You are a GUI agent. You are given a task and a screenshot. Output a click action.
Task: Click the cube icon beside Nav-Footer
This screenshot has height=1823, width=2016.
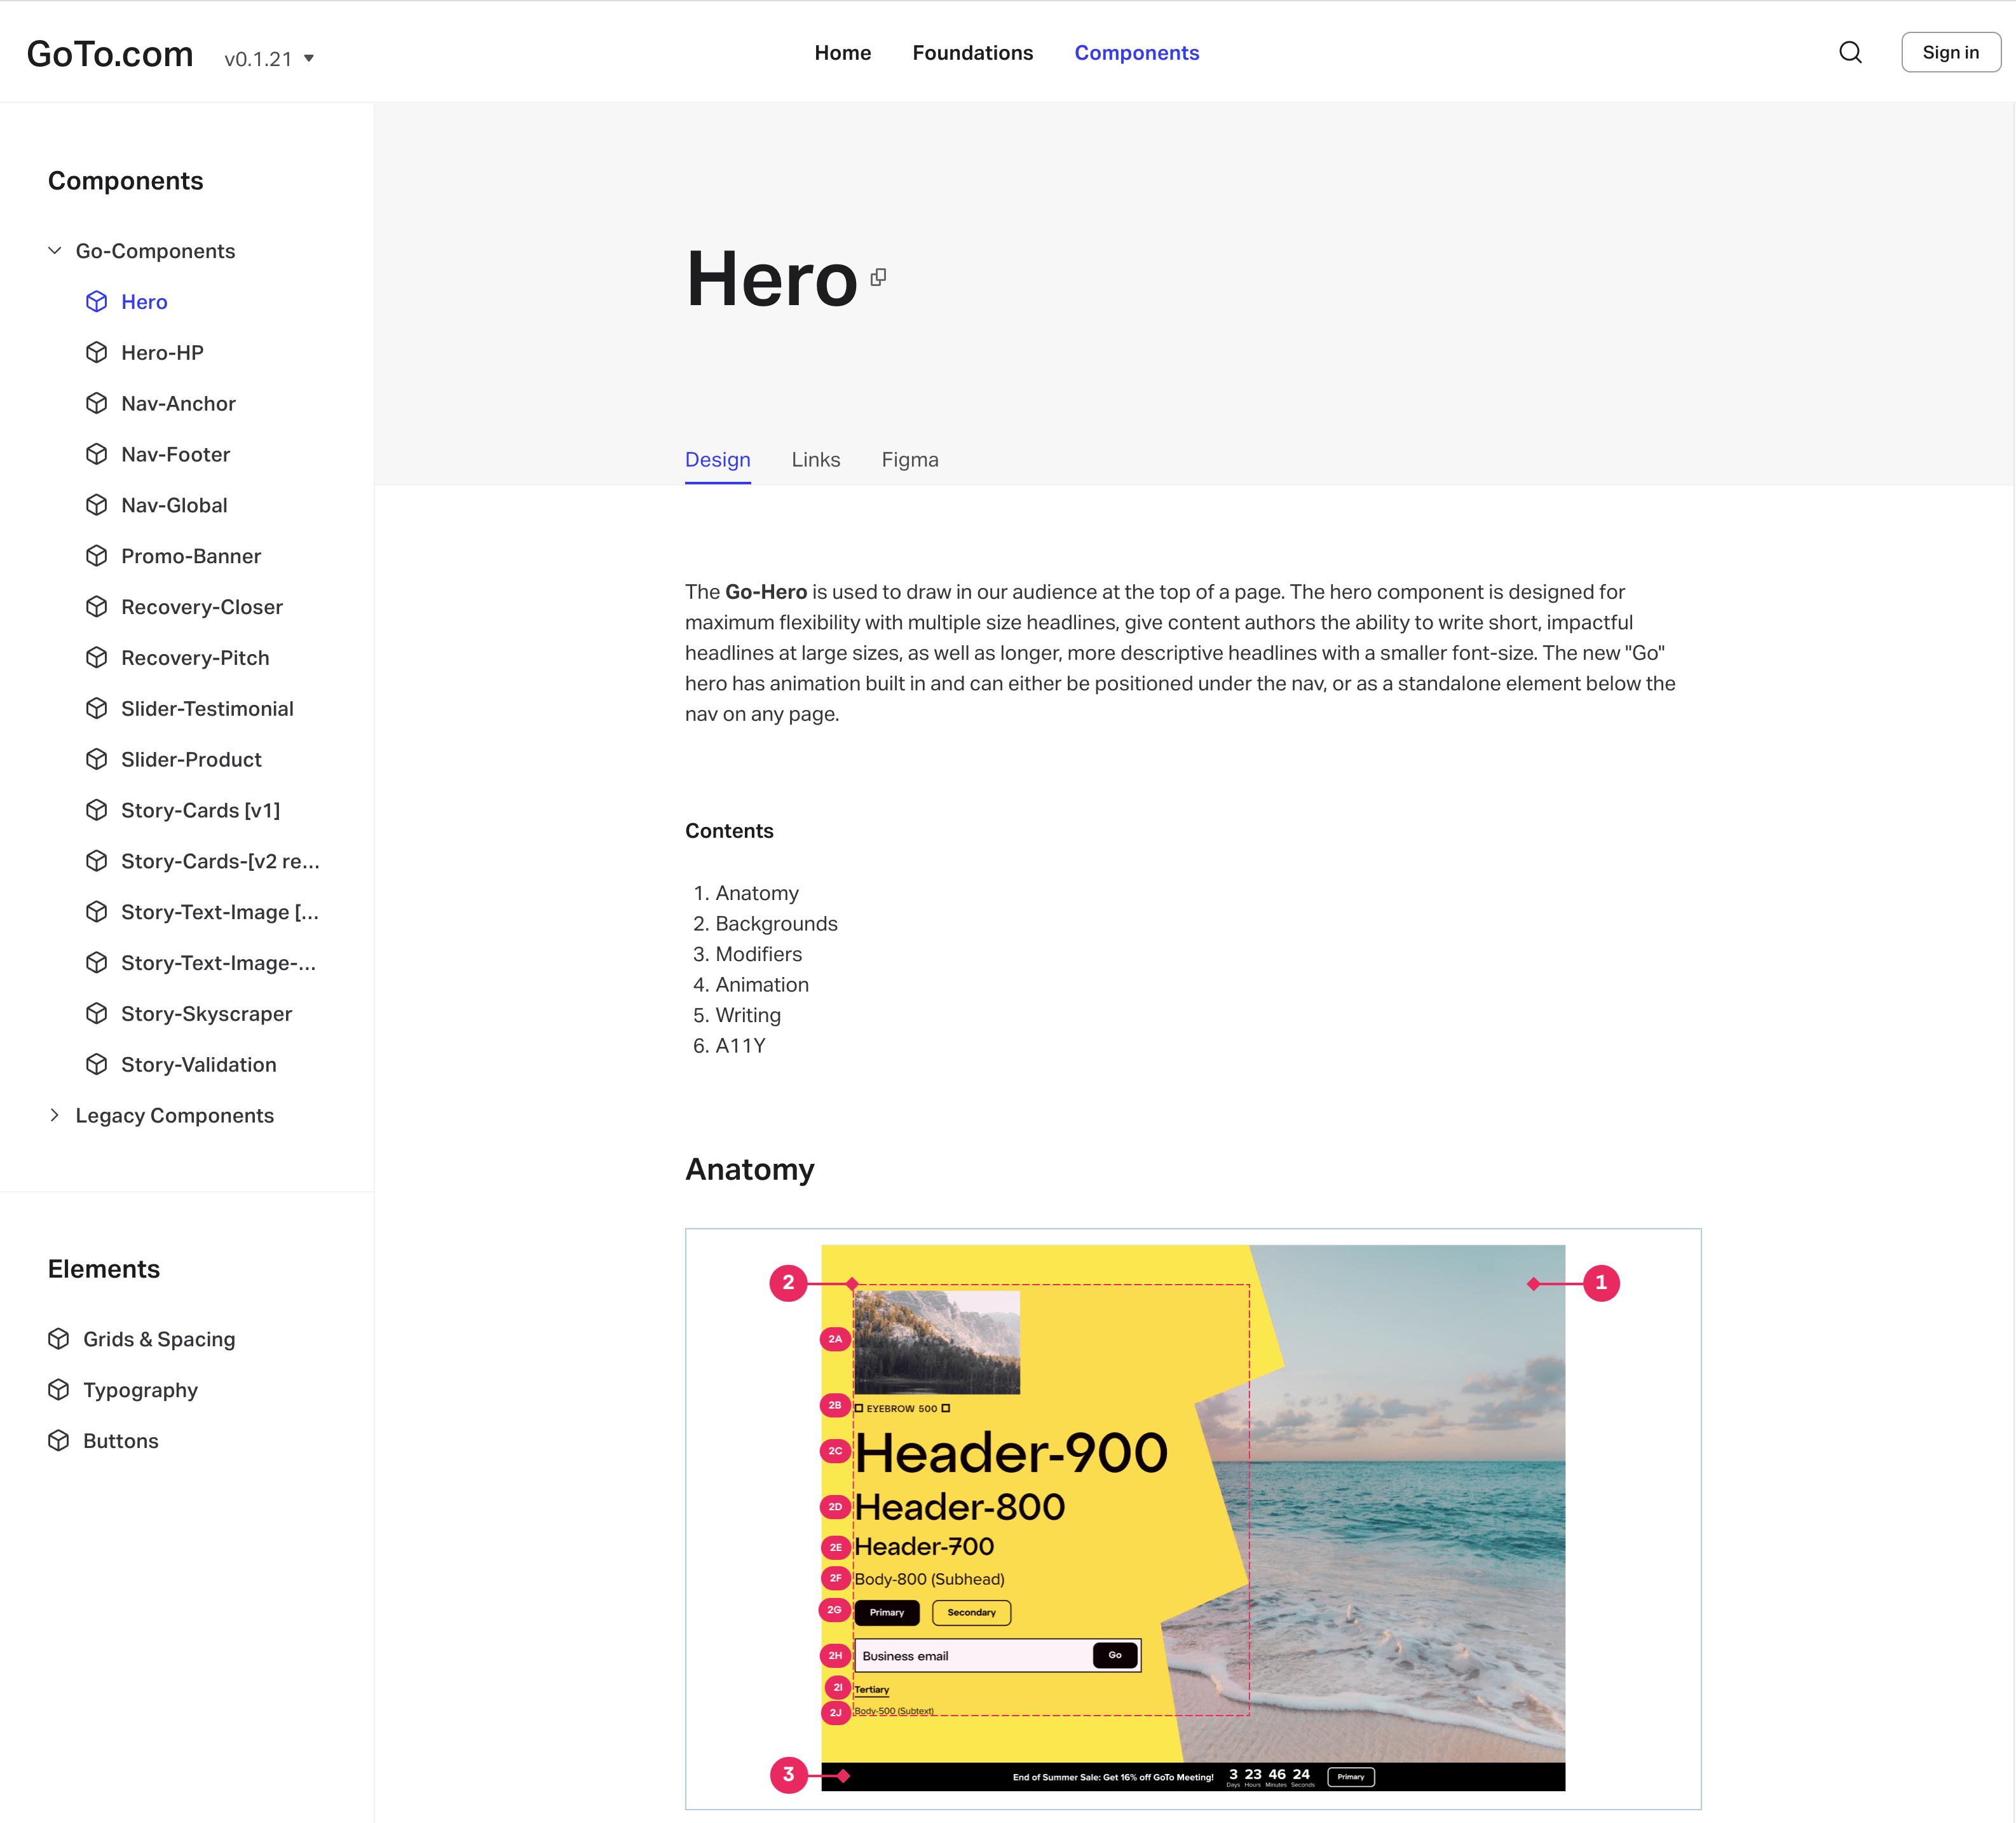click(96, 454)
